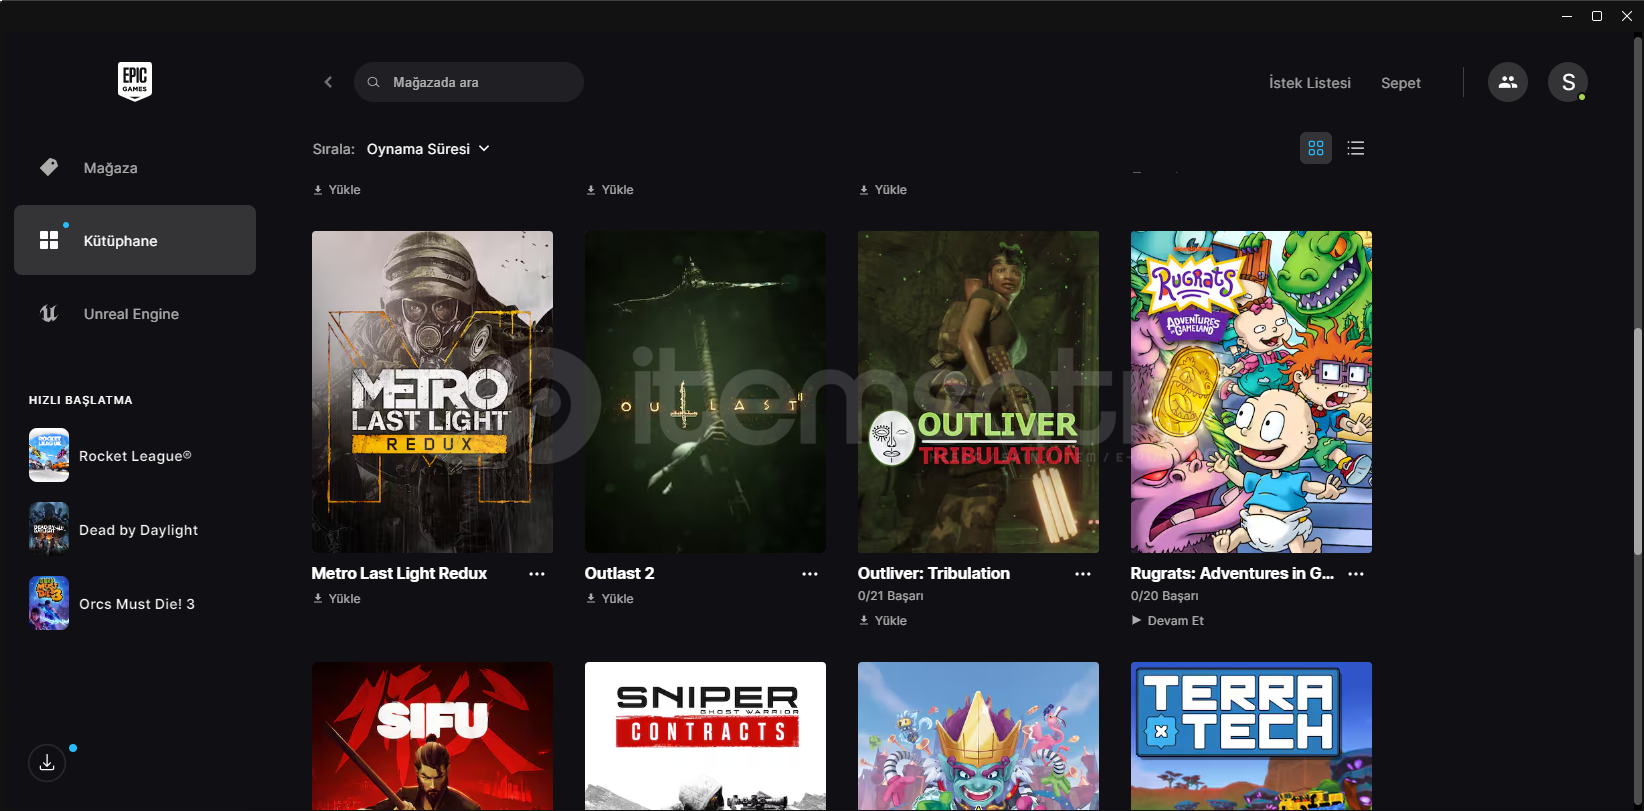Click 0/20 Başarı achievements text
Viewport: 1644px width, 811px height.
tap(1164, 596)
